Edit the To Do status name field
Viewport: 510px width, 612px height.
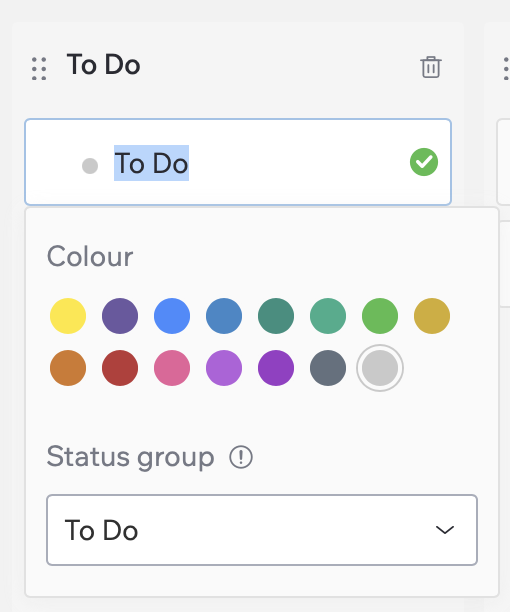pos(238,162)
